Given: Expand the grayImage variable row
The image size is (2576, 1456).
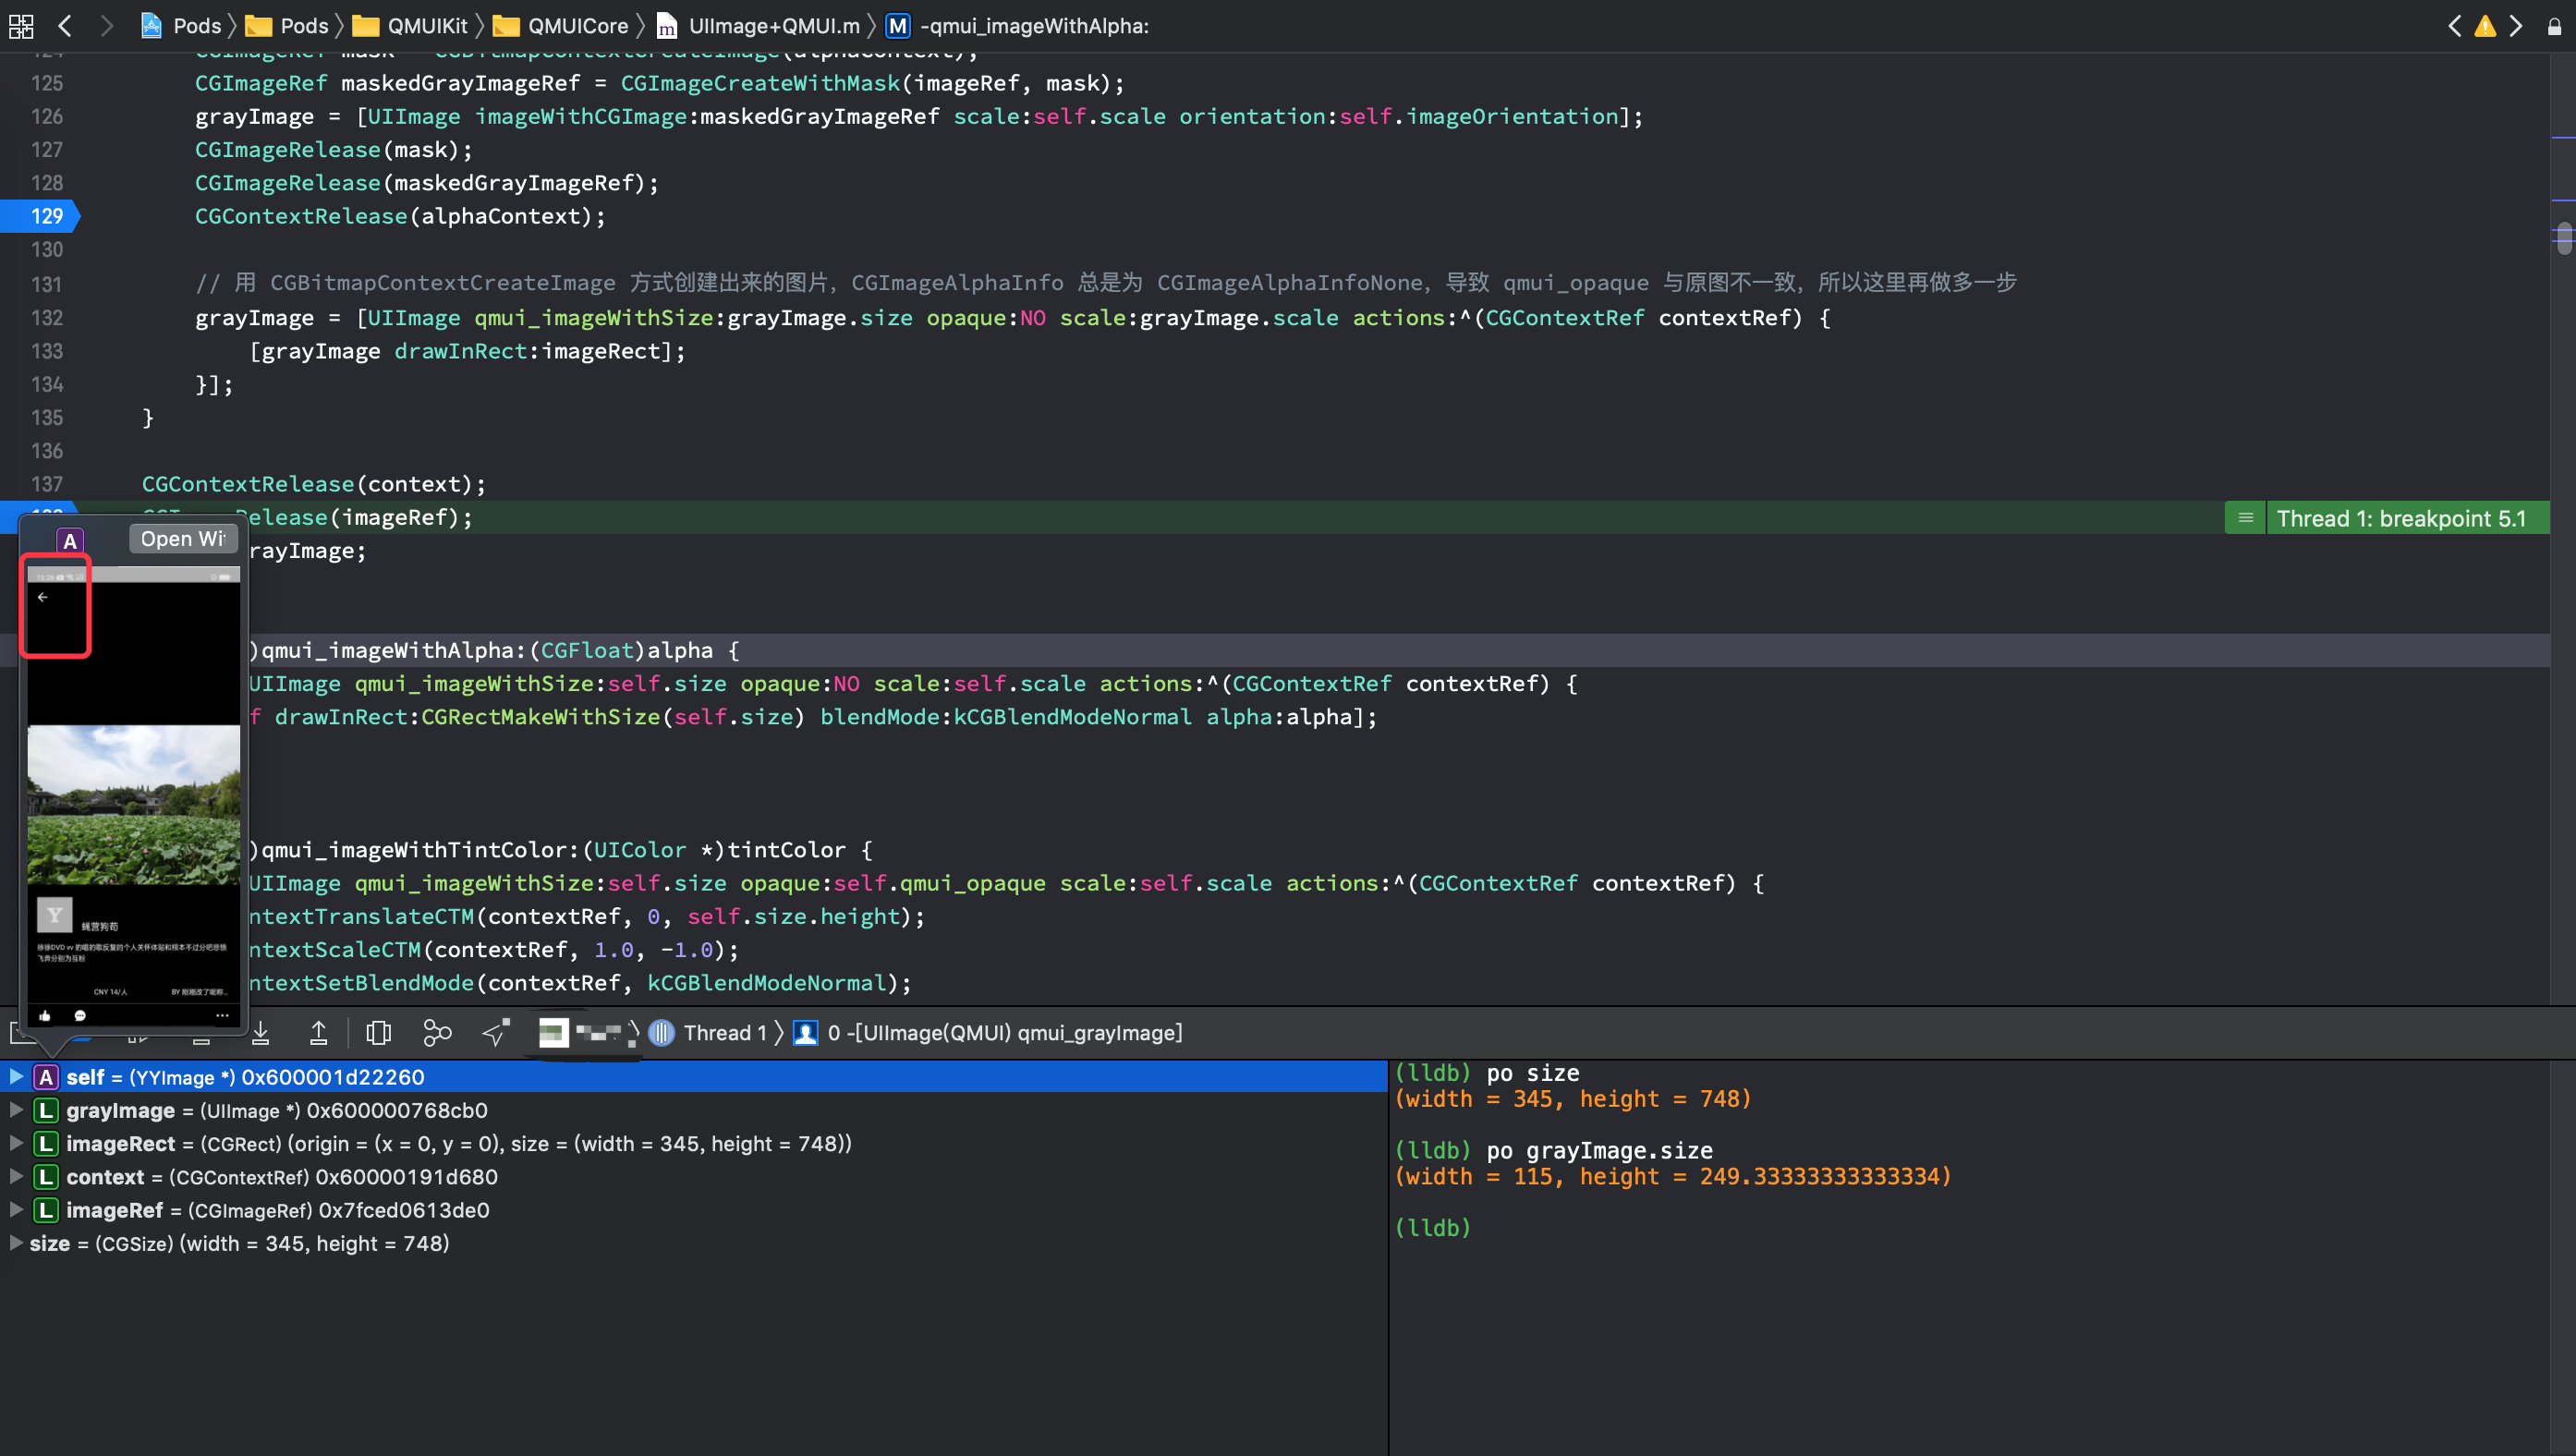Looking at the screenshot, I should tap(15, 1110).
